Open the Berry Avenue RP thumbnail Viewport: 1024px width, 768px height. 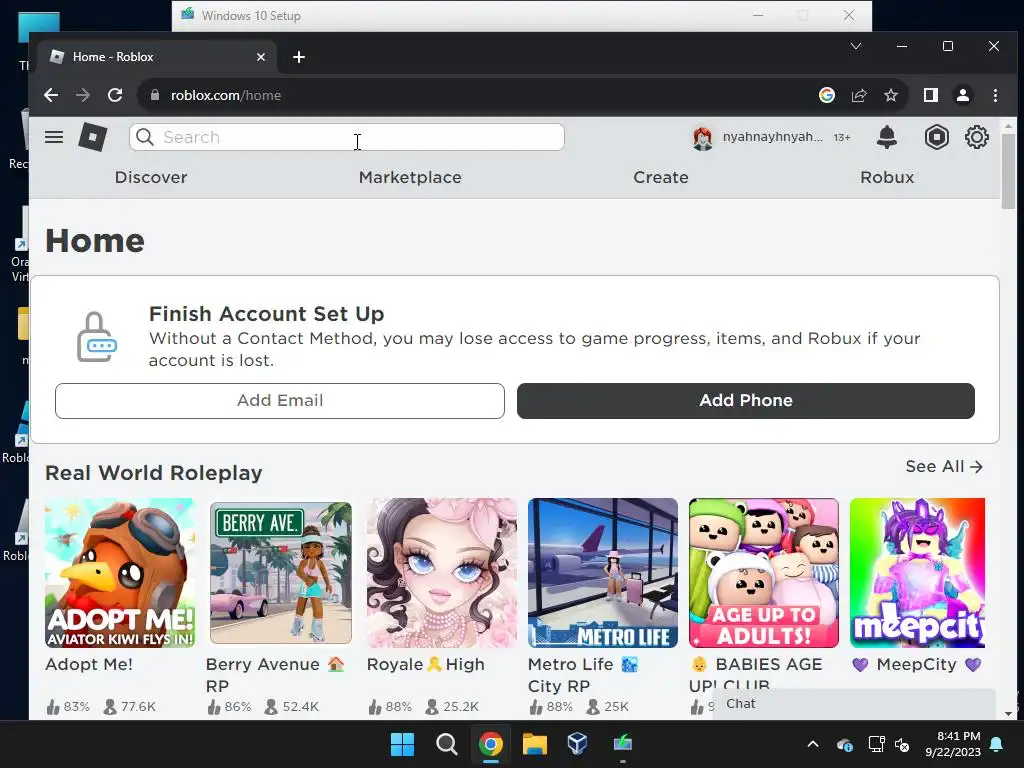coord(281,573)
